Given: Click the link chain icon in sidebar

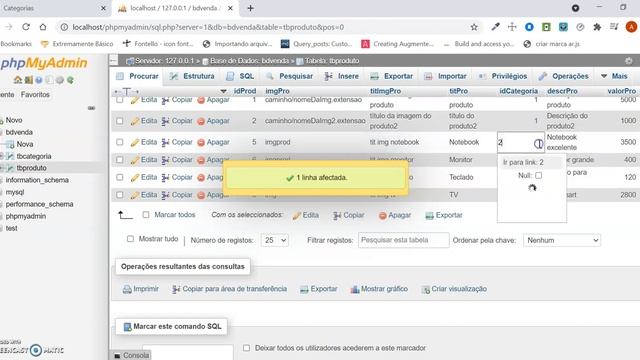Looking at the screenshot, I should pos(91,108).
